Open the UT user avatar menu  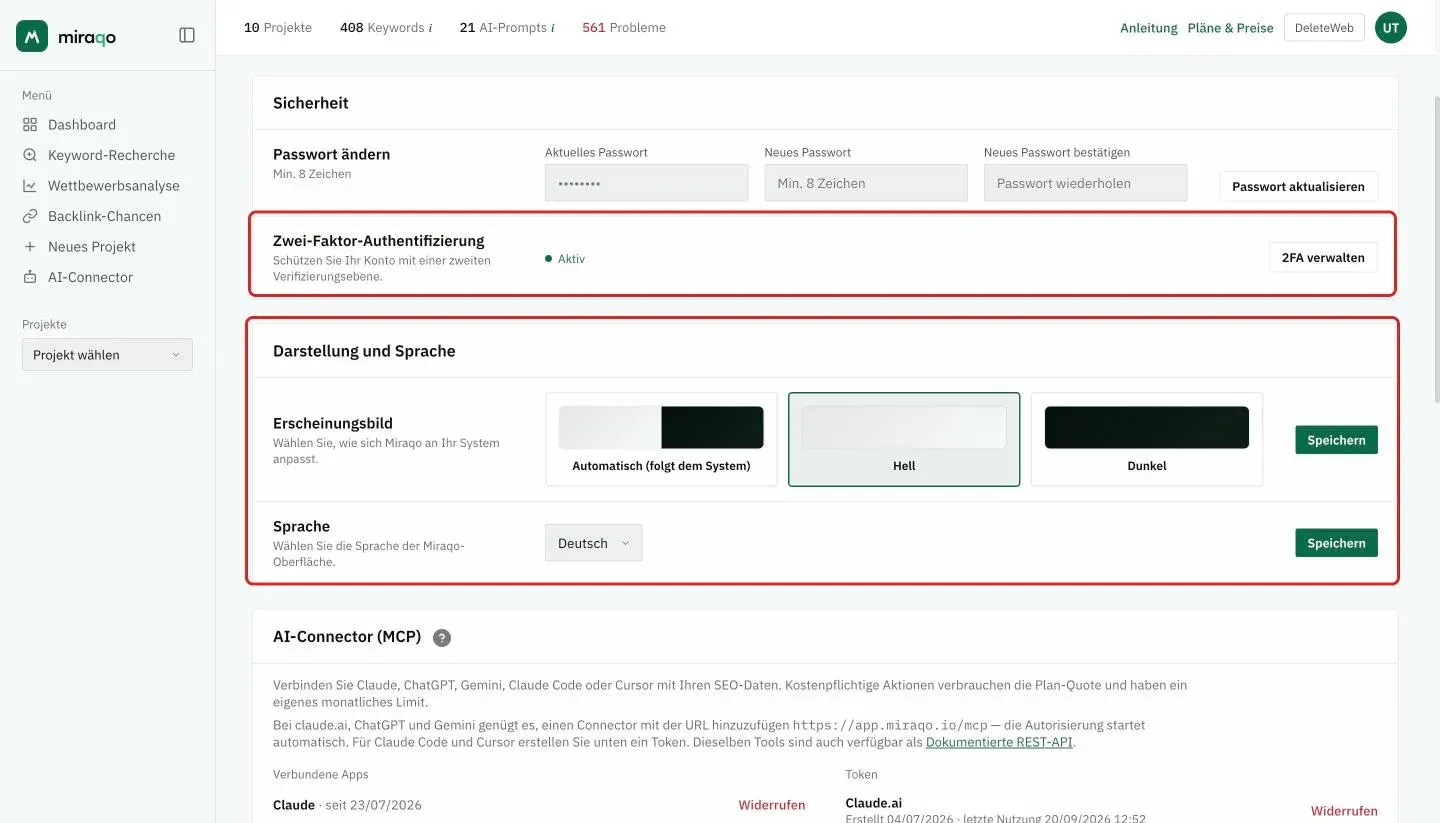click(x=1391, y=28)
